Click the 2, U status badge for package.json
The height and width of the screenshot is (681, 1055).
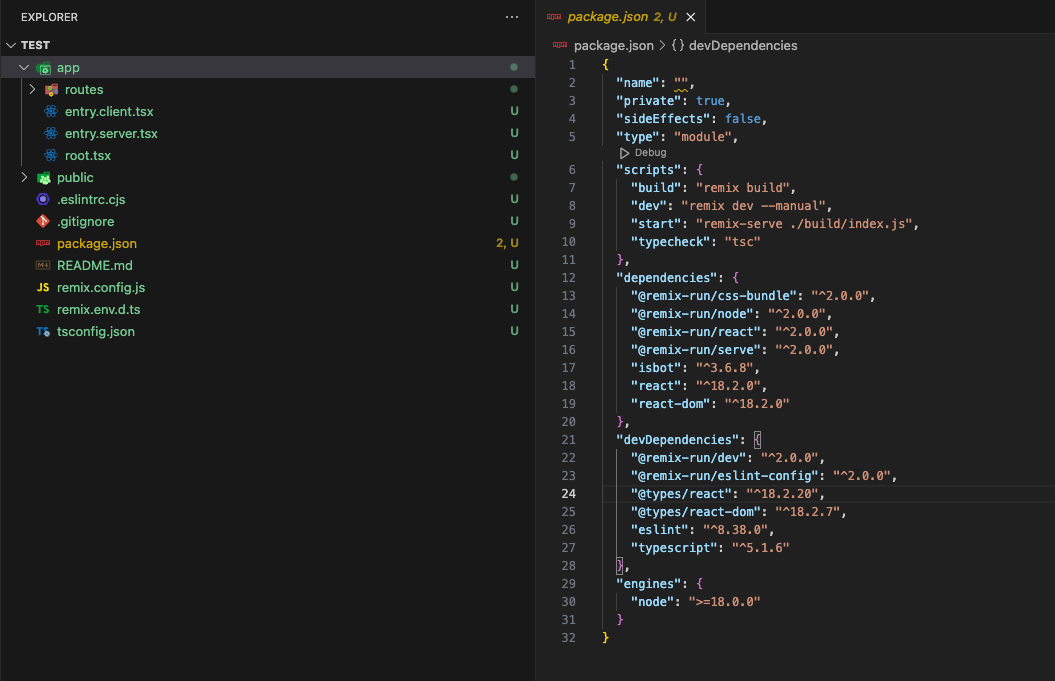[x=507, y=243]
